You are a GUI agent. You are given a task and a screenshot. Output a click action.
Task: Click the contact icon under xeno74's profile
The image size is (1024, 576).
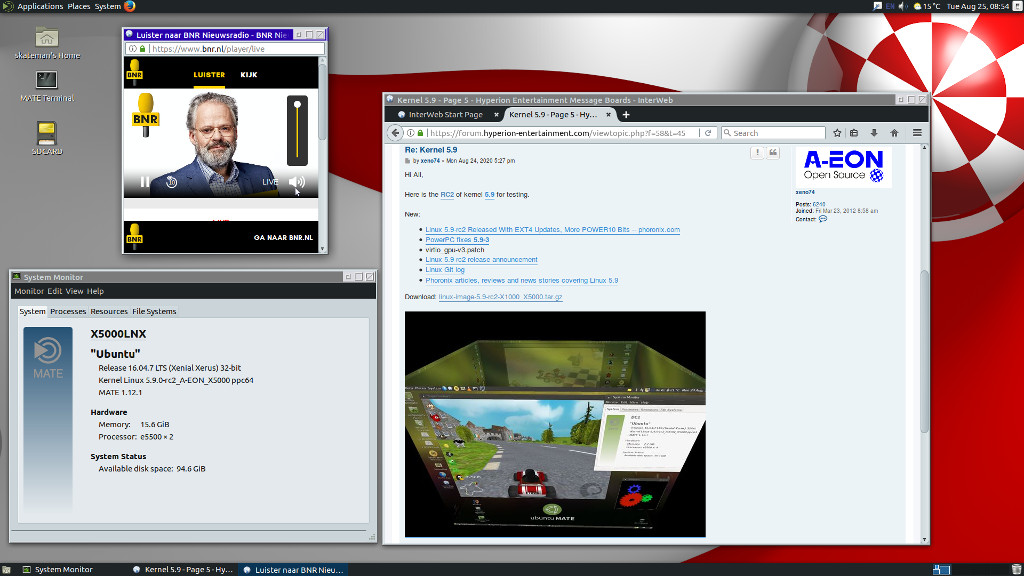823,219
